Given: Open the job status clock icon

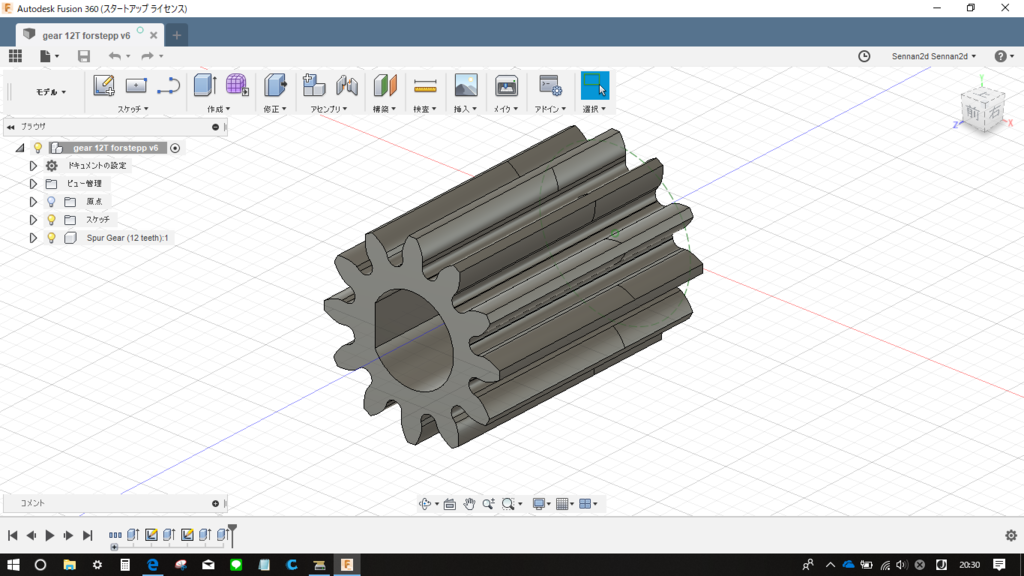Looking at the screenshot, I should tap(864, 56).
